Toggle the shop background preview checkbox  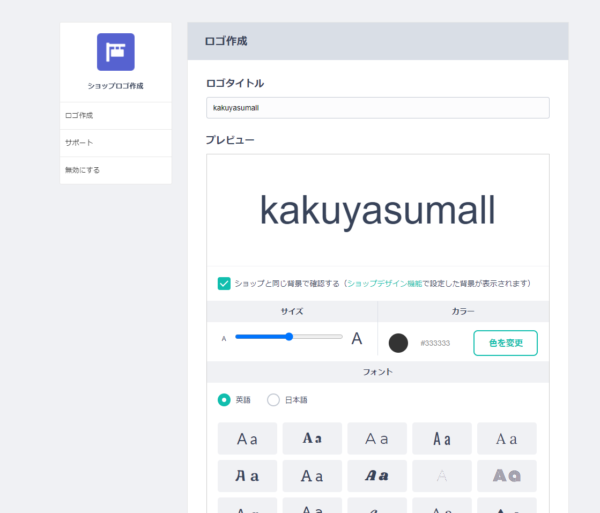tap(224, 283)
